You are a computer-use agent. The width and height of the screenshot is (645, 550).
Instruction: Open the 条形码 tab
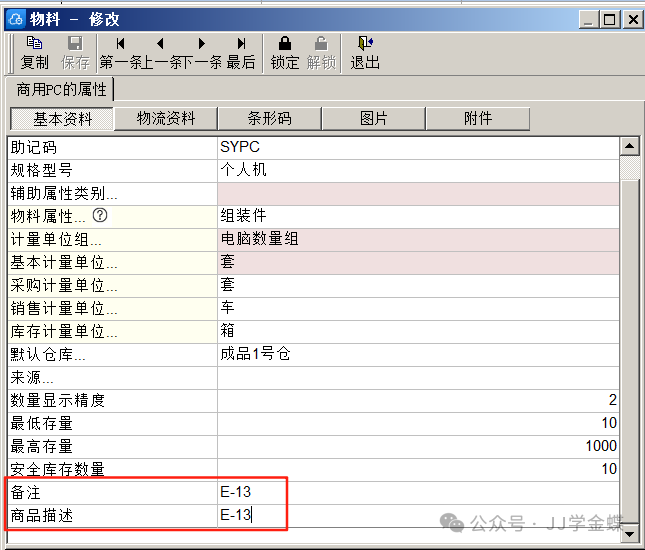coord(269,118)
